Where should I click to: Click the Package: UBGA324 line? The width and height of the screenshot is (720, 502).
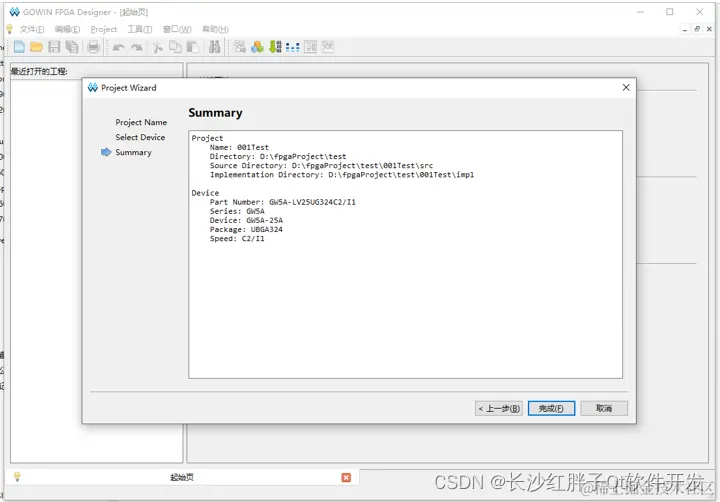point(246,230)
